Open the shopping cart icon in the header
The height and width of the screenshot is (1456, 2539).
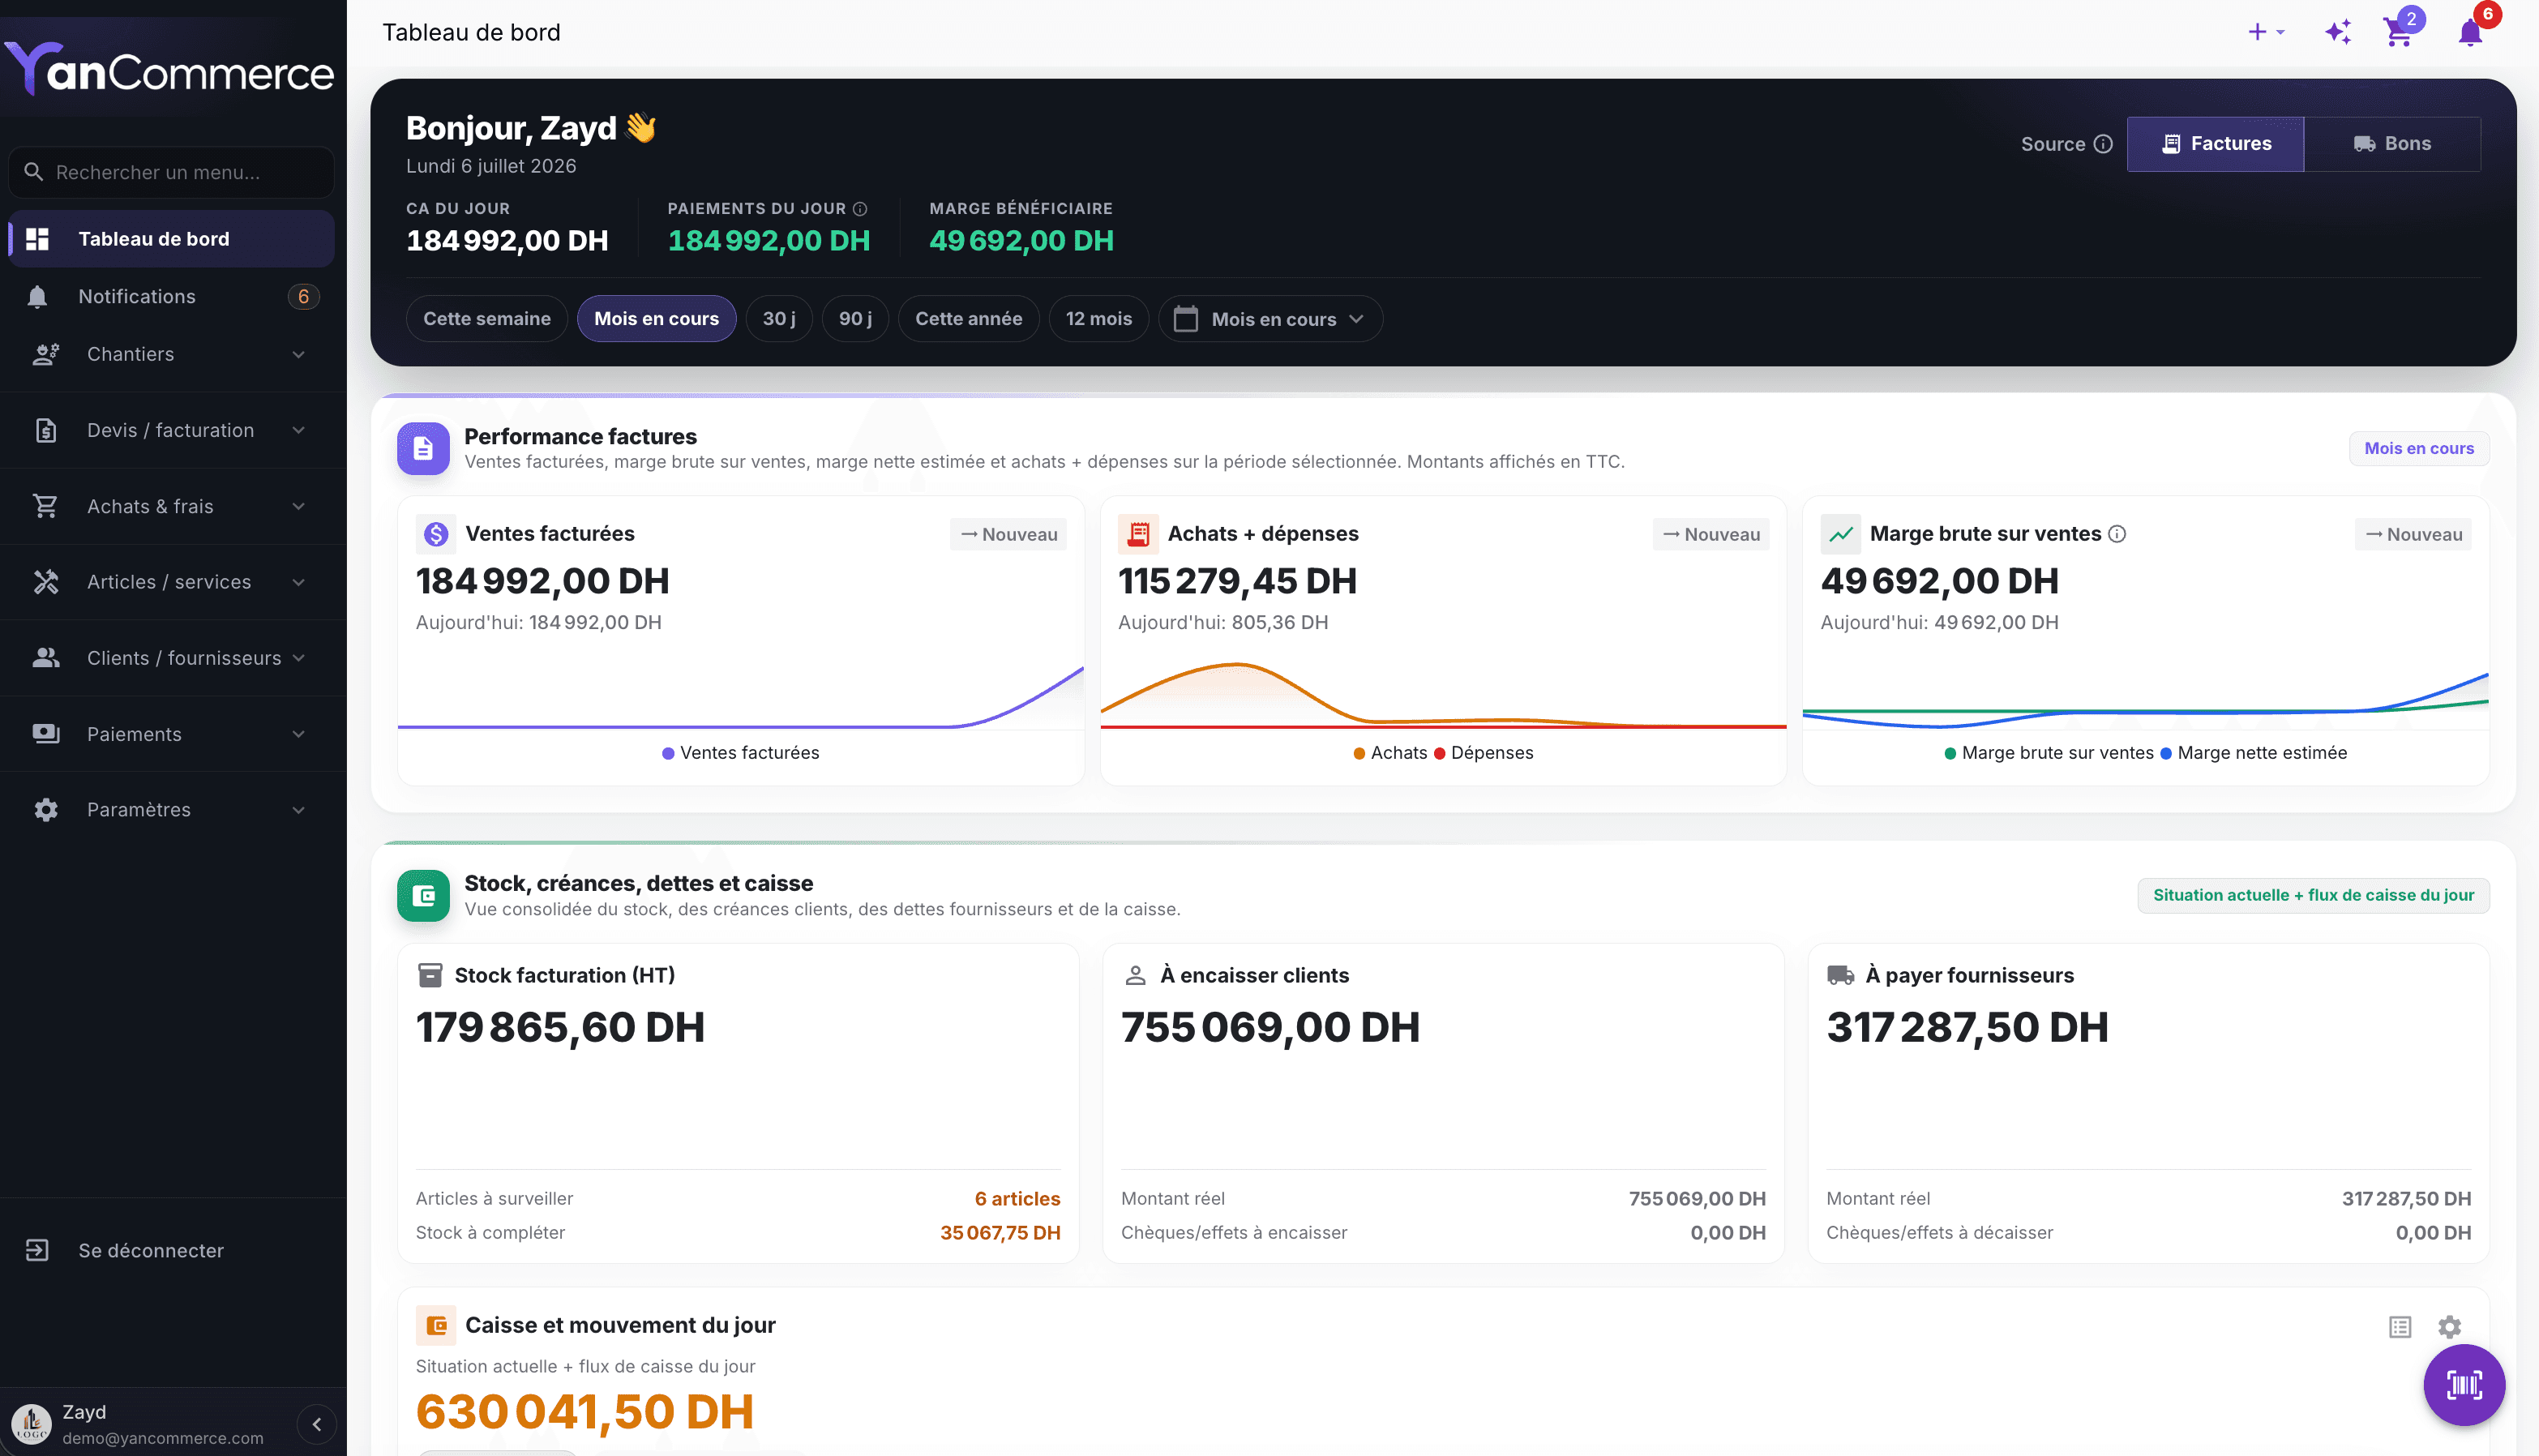tap(2398, 32)
